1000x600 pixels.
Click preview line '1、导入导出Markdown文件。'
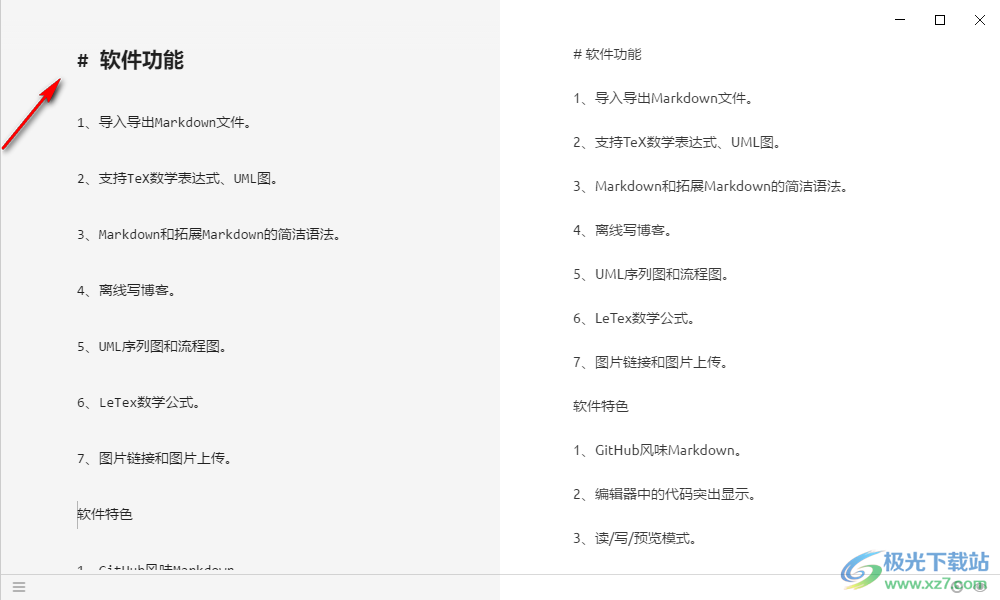(663, 98)
